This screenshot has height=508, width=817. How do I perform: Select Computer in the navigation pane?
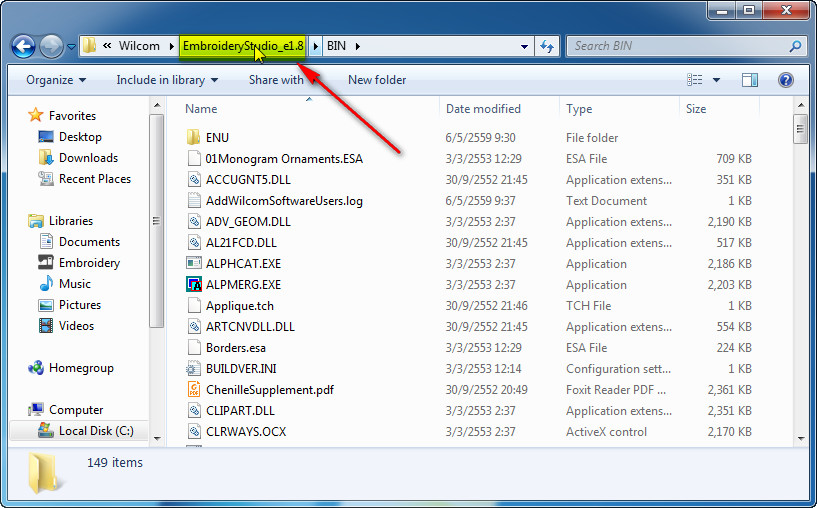[x=66, y=410]
